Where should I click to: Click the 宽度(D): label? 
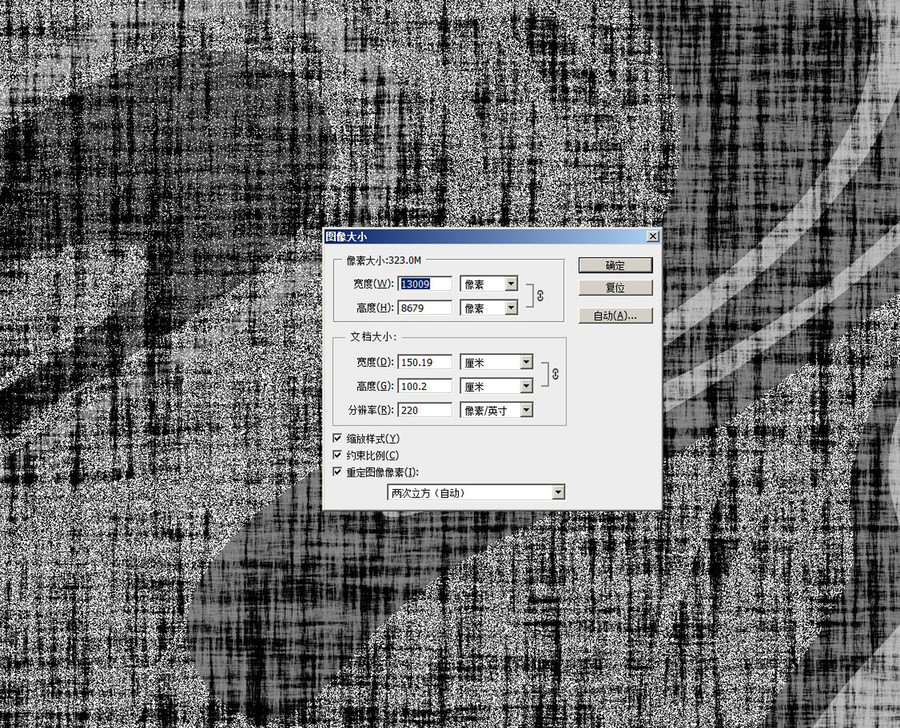pos(375,362)
